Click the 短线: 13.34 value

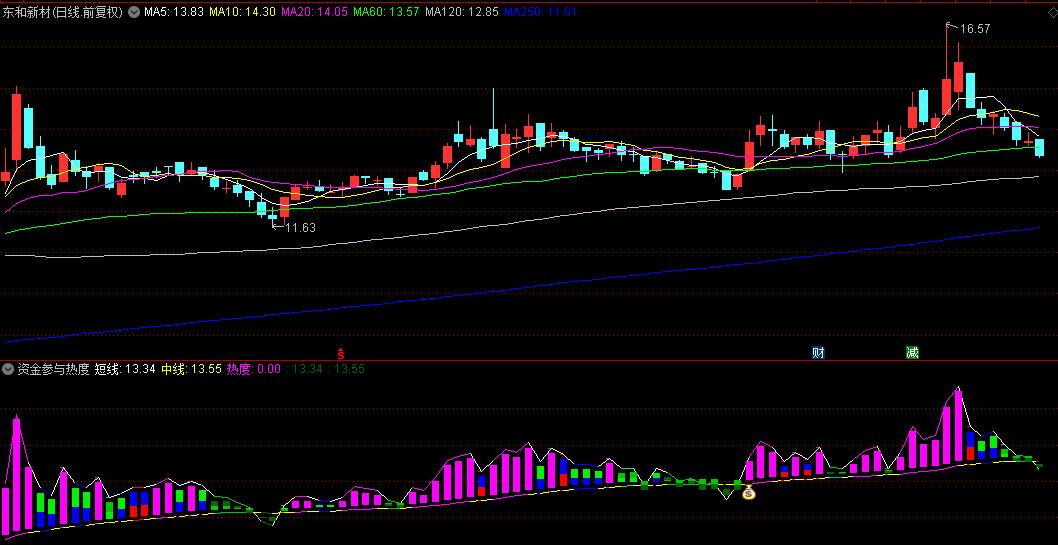tap(126, 369)
